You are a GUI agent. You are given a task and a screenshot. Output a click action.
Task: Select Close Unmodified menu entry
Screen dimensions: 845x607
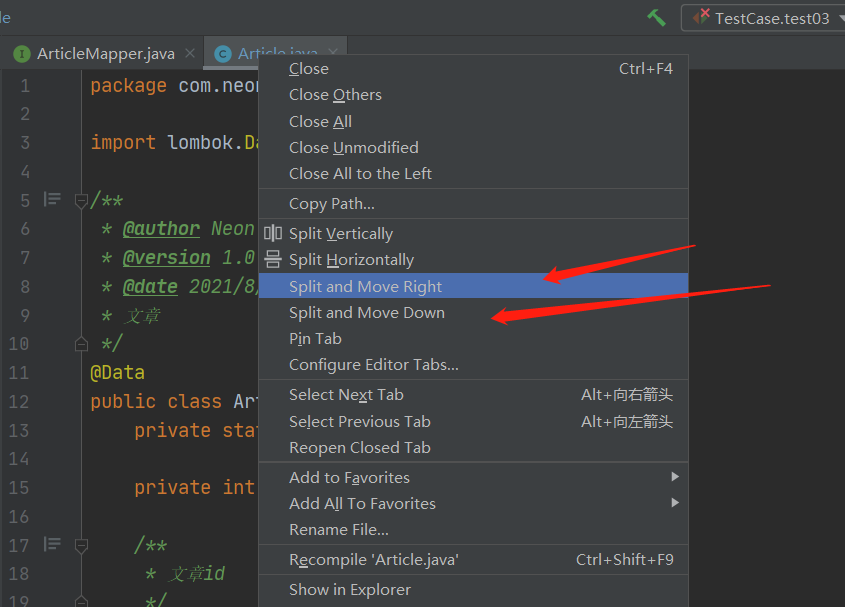click(x=473, y=148)
